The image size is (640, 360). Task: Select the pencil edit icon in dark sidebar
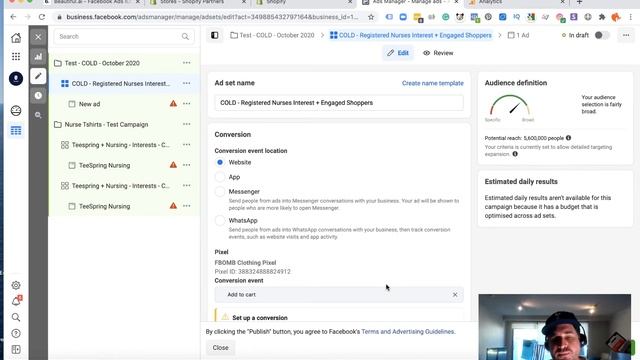point(38,76)
